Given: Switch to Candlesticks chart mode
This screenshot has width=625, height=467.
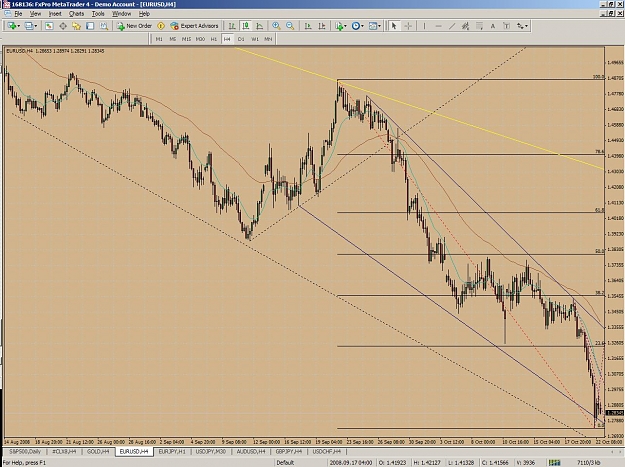Looking at the screenshot, I should tap(246, 26).
